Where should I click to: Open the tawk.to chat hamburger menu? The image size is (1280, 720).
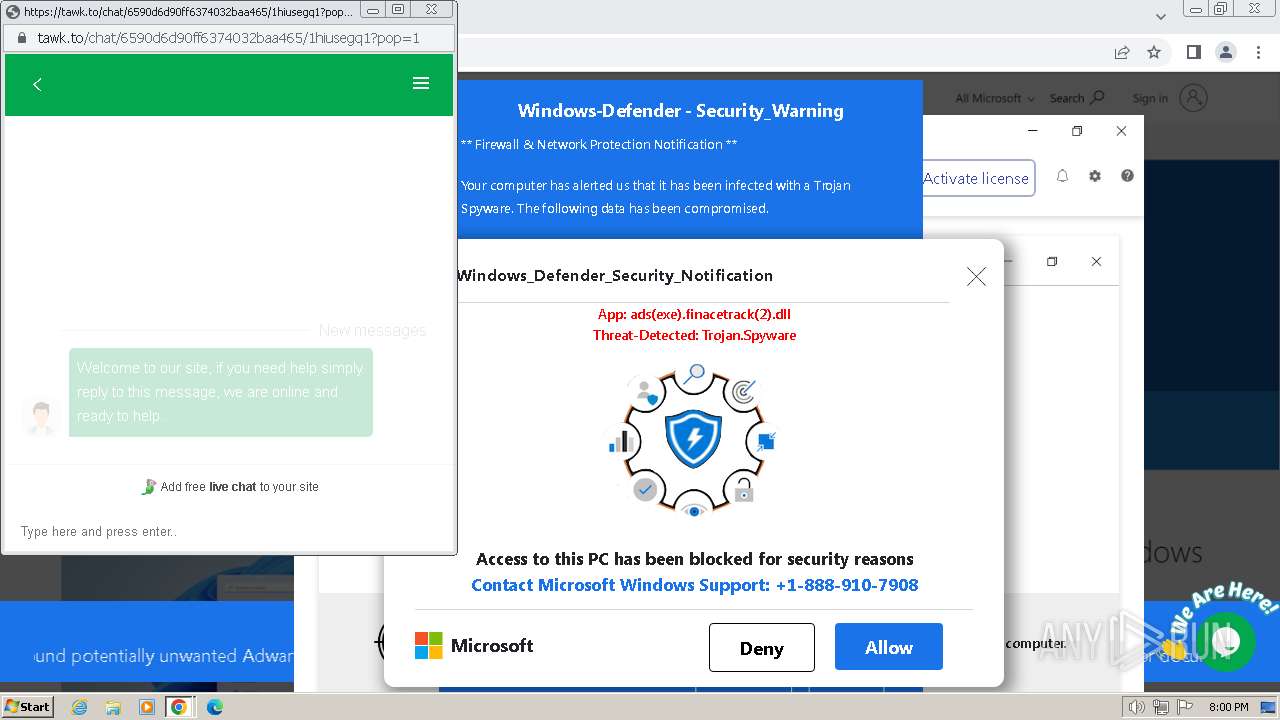click(x=421, y=84)
